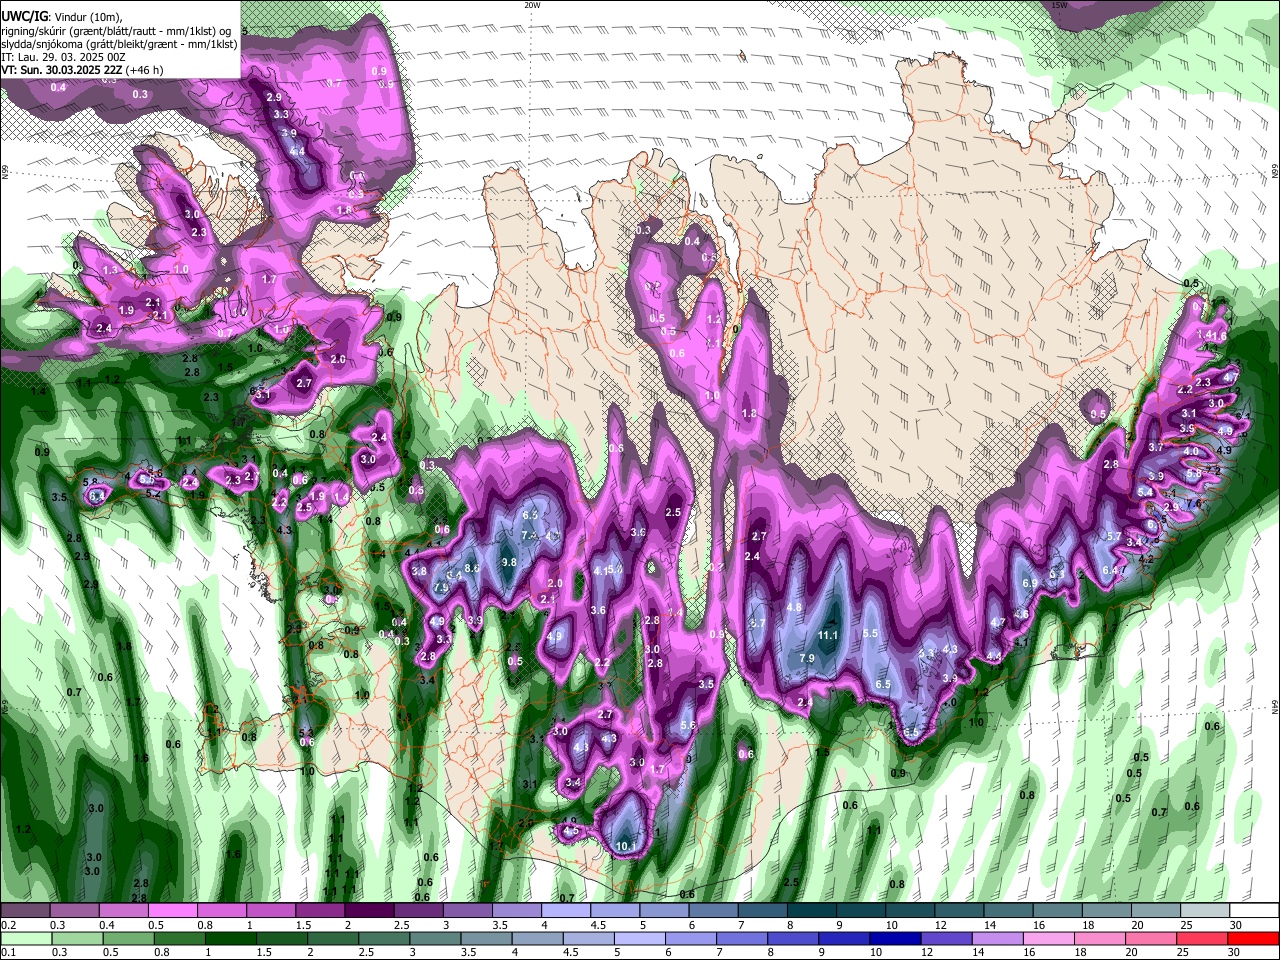This screenshot has width=1280, height=960.
Task: Click the lilac lower legend swatch between 14 and 16
Action: (999, 938)
